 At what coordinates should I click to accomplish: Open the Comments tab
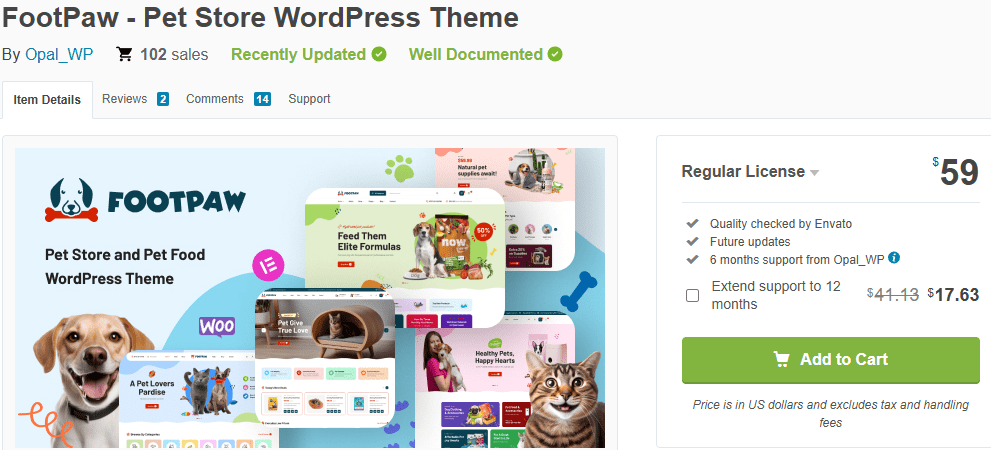215,99
